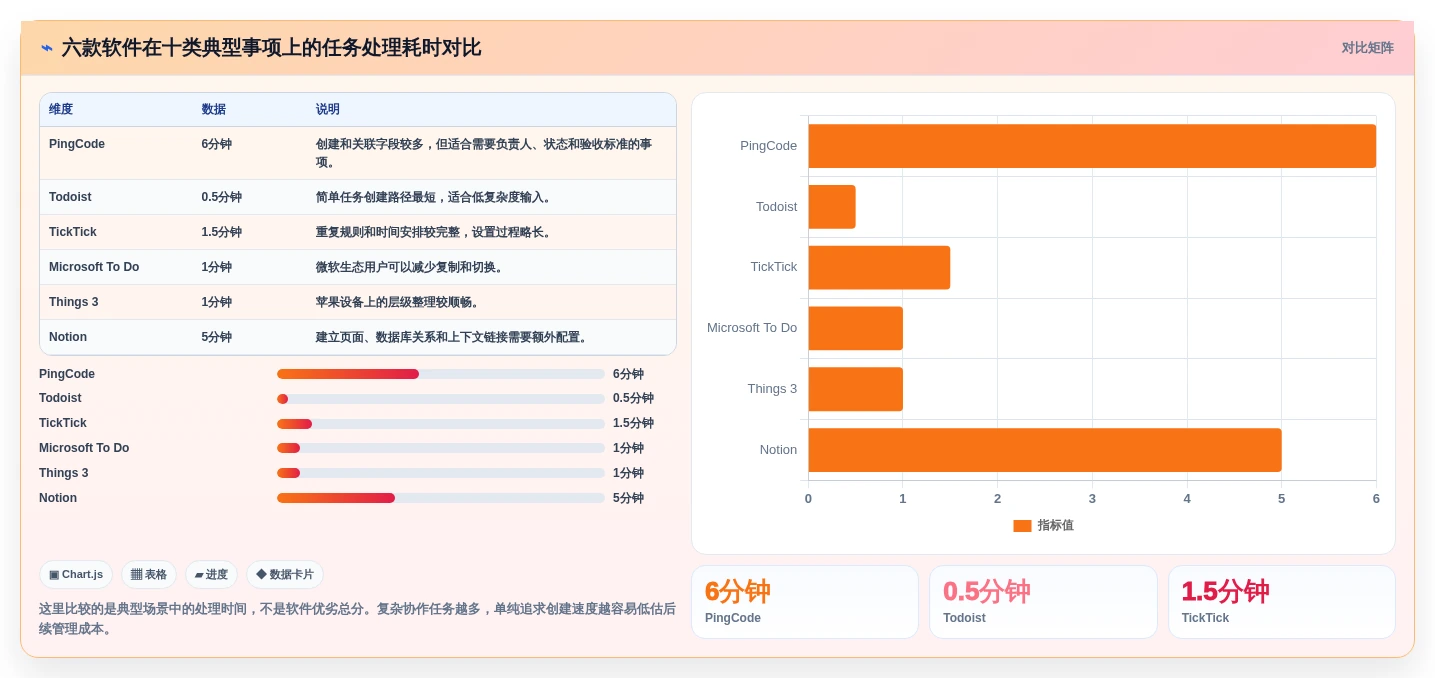Click the Todoist progress bar

click(x=441, y=399)
